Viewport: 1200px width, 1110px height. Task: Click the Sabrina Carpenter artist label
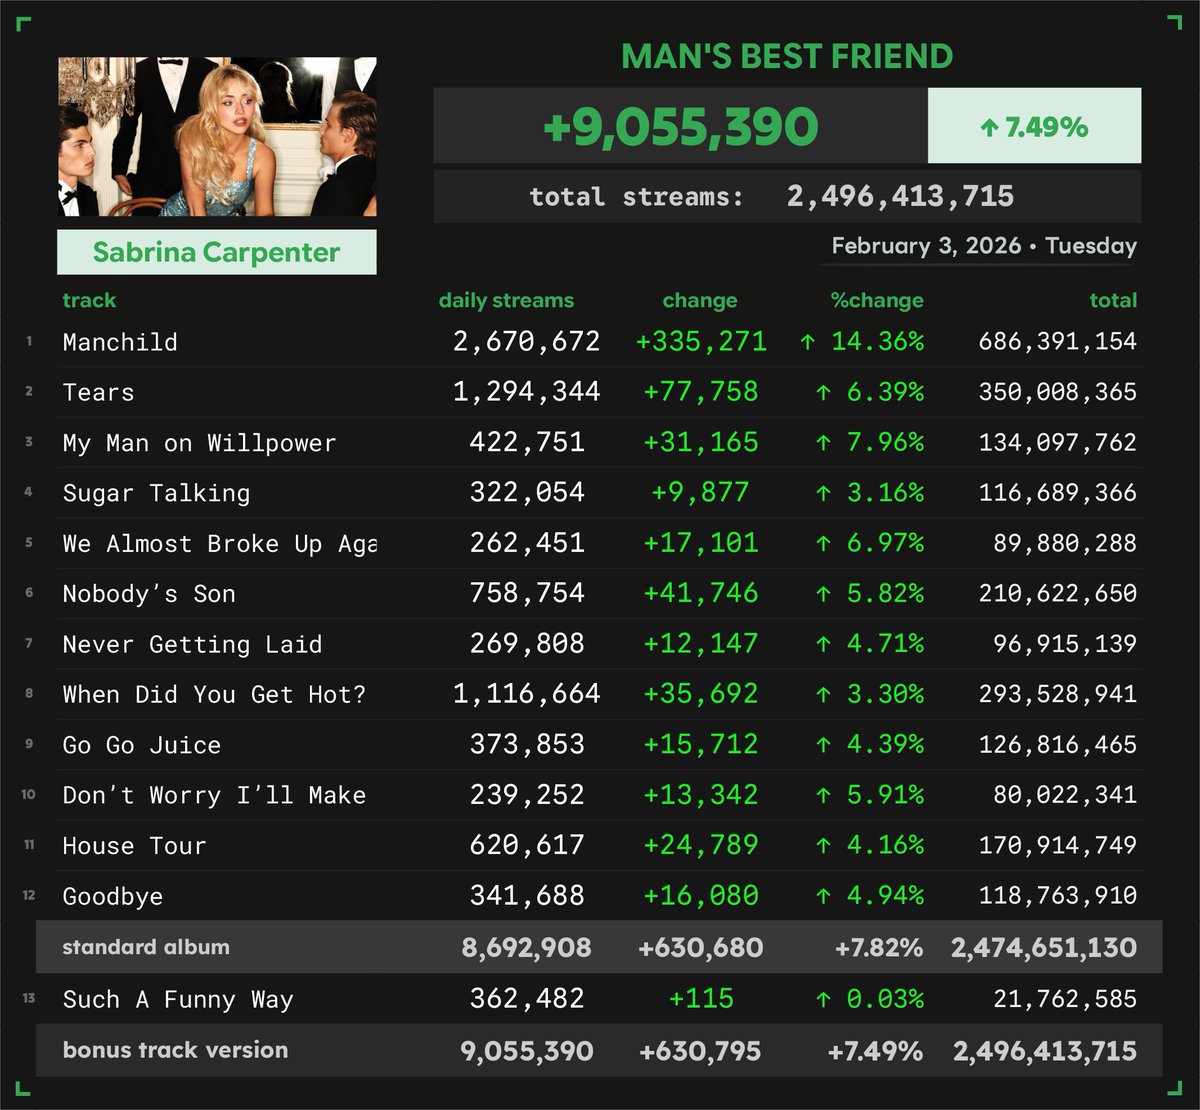pyautogui.click(x=217, y=252)
